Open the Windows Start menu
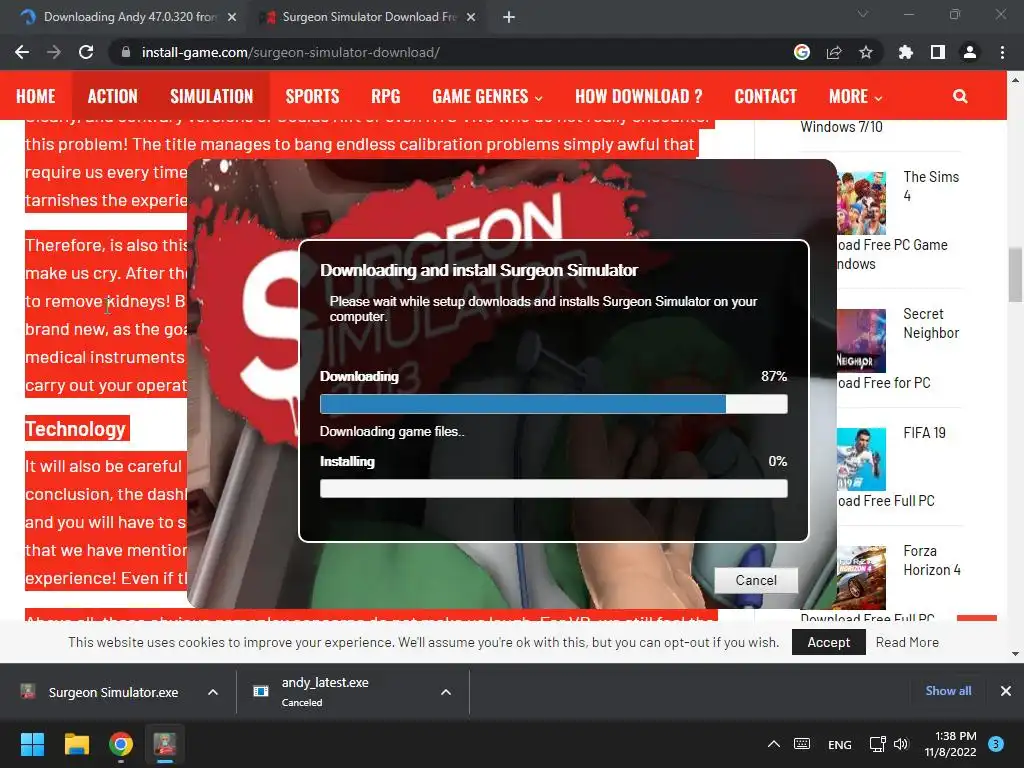This screenshot has width=1024, height=768. pos(32,744)
